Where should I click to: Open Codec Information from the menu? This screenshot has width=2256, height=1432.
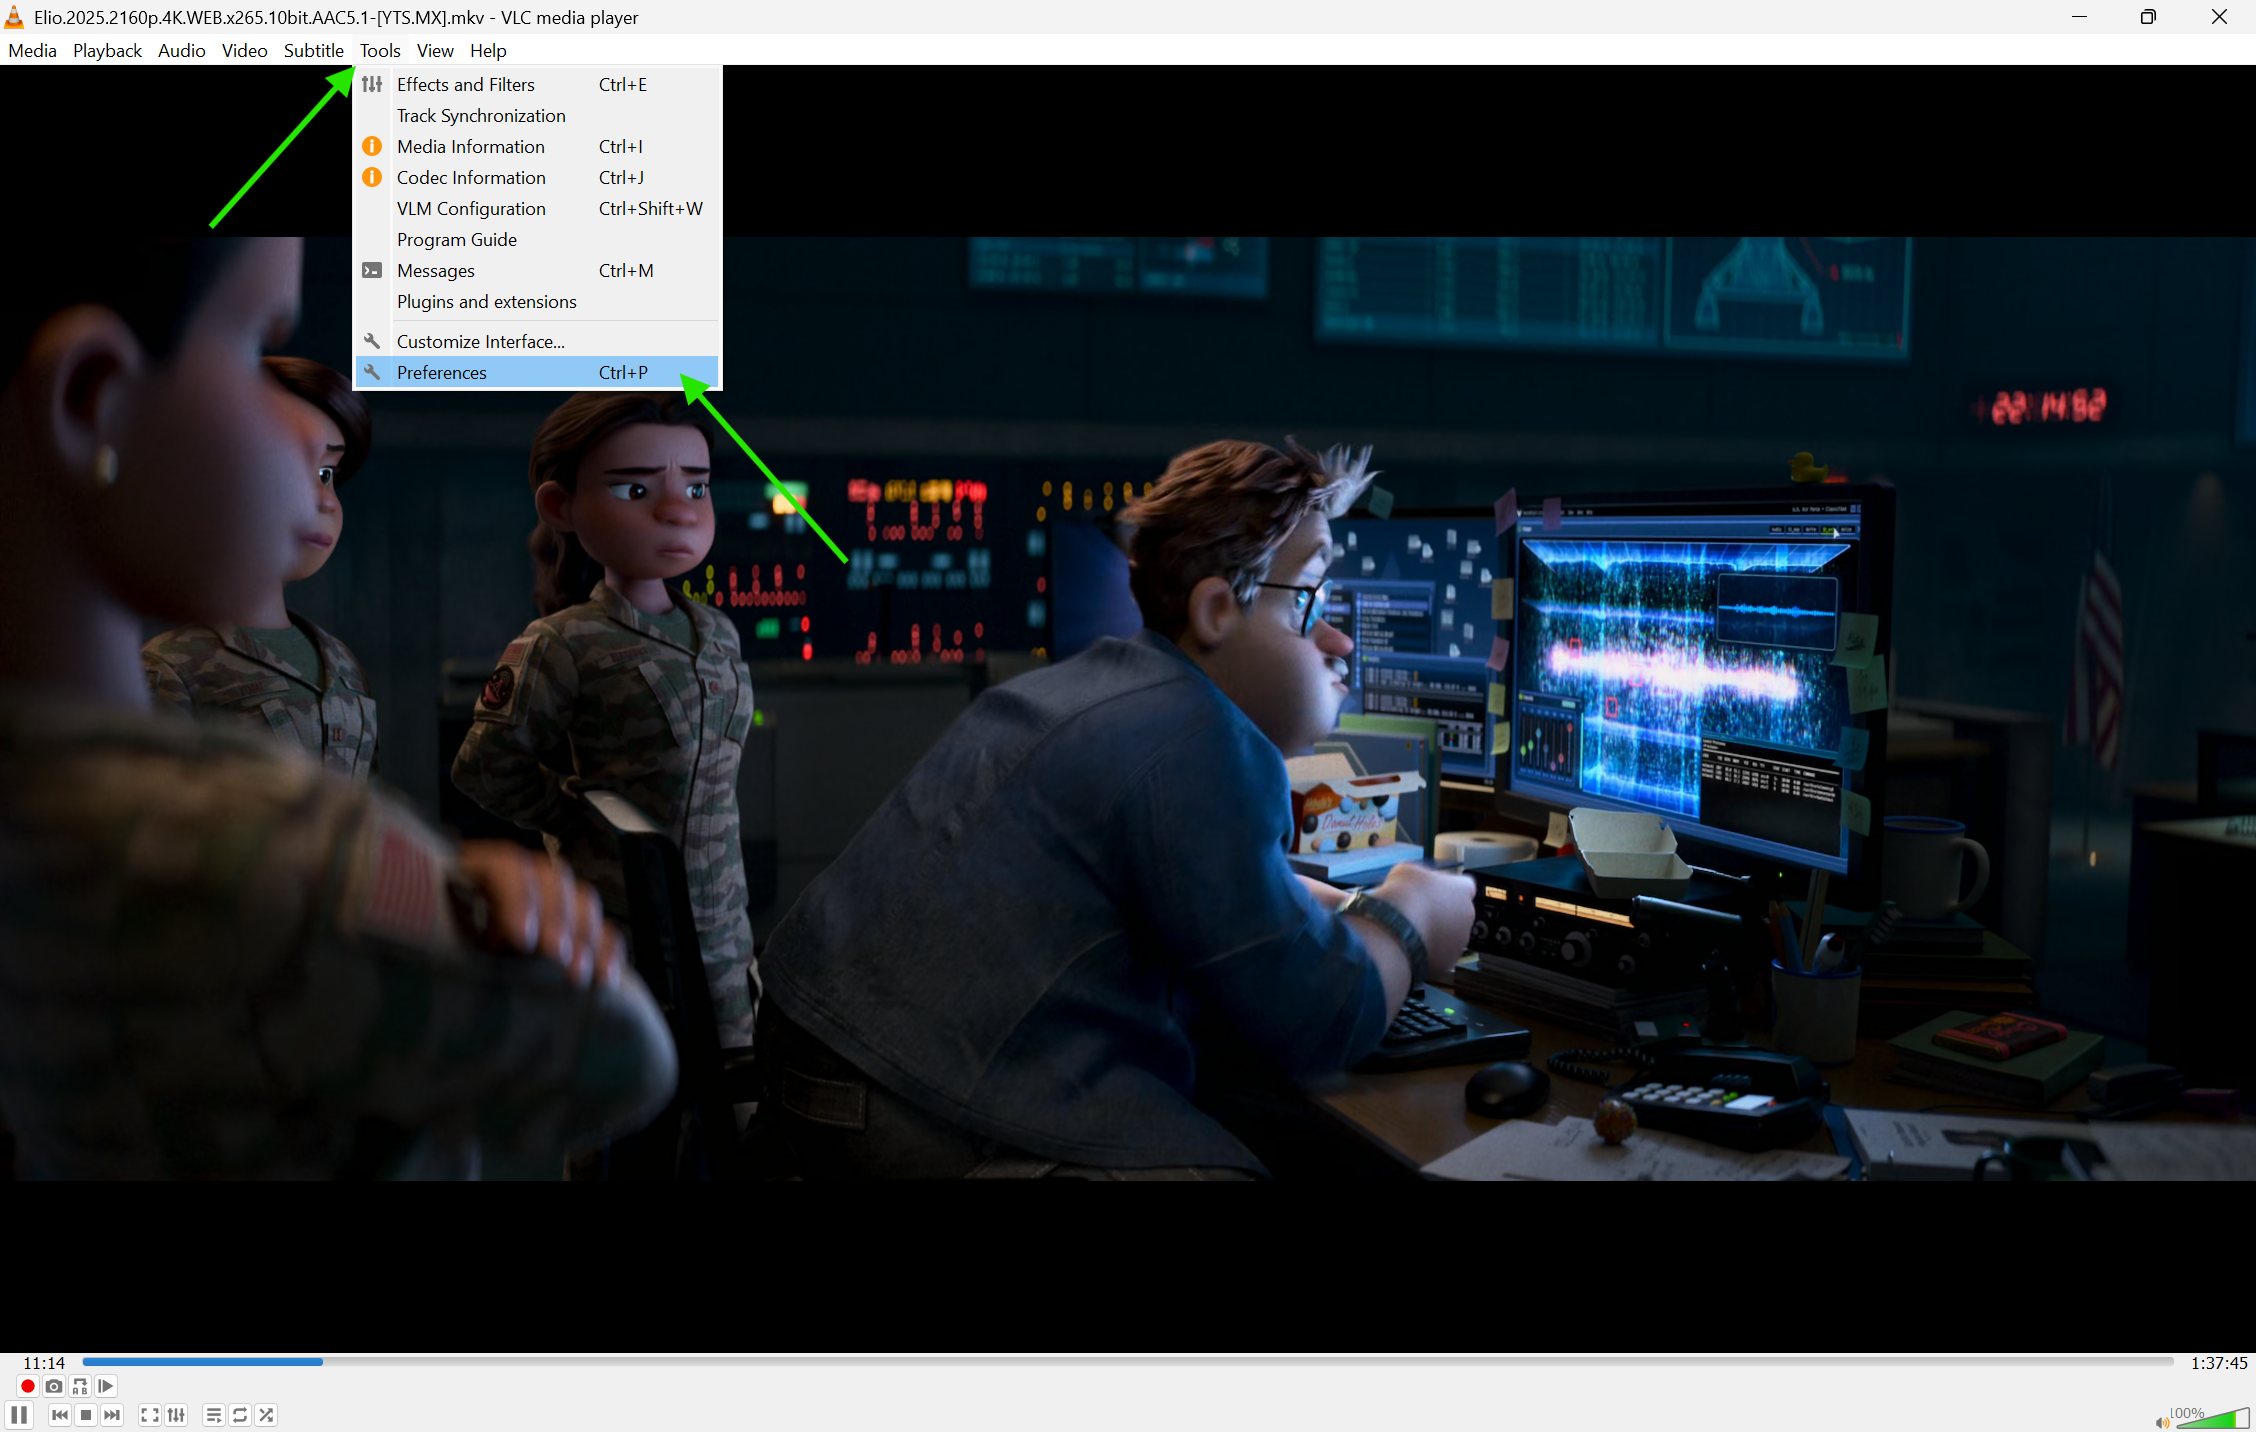click(x=470, y=178)
